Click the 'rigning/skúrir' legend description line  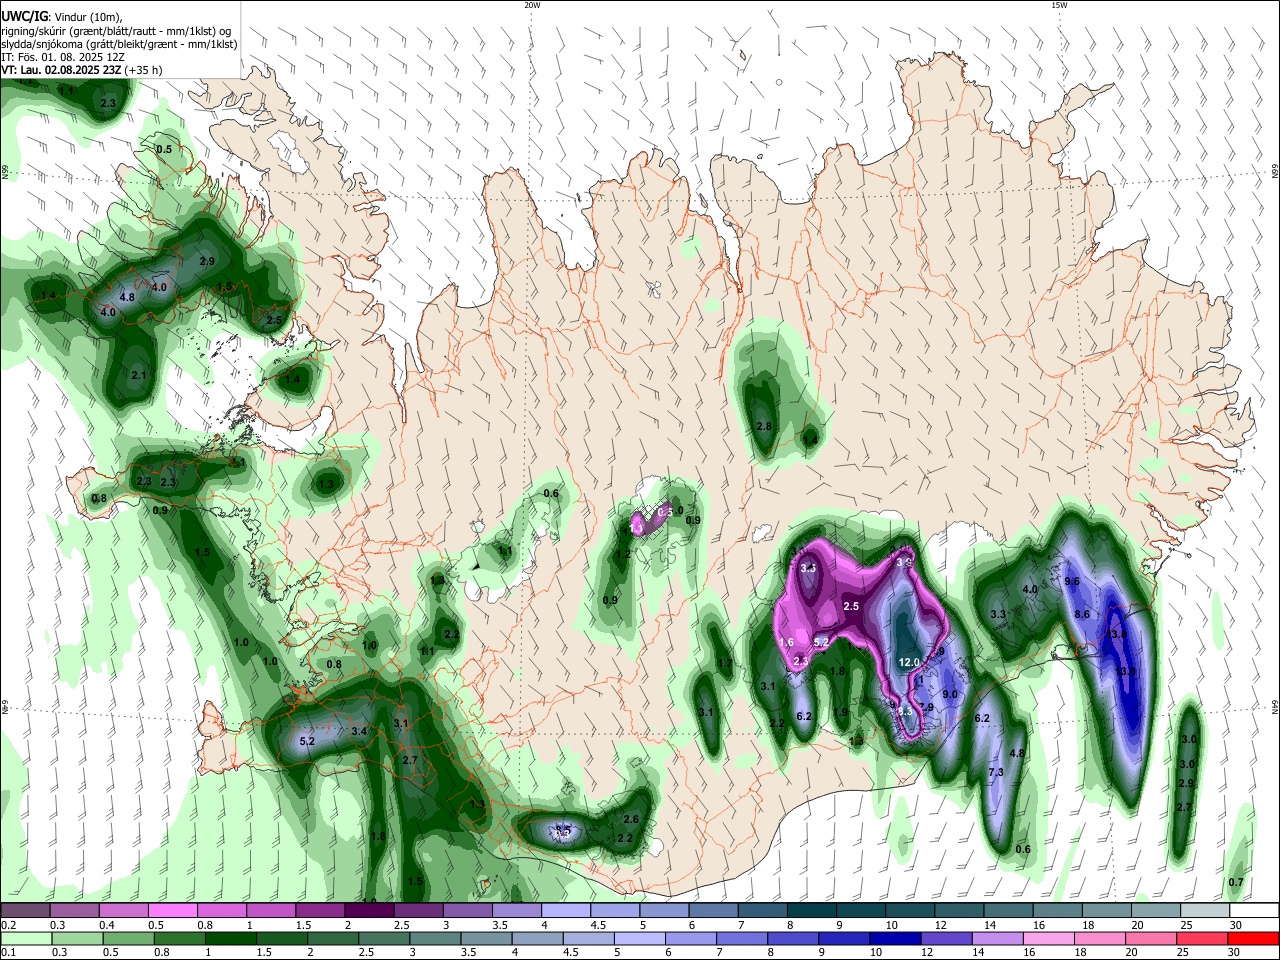point(116,30)
